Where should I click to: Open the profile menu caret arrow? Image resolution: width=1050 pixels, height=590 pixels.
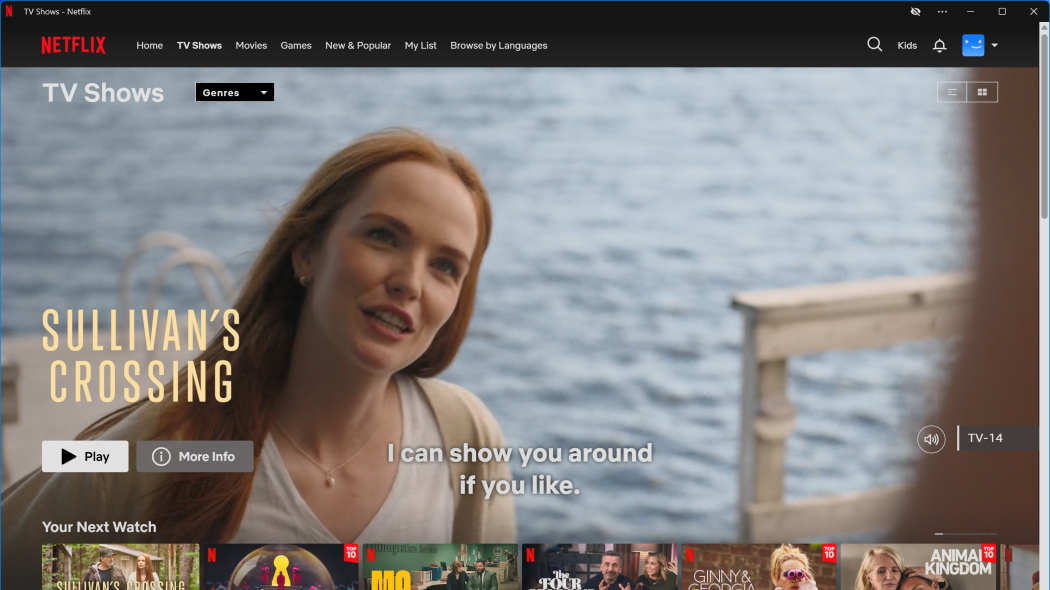pos(994,46)
